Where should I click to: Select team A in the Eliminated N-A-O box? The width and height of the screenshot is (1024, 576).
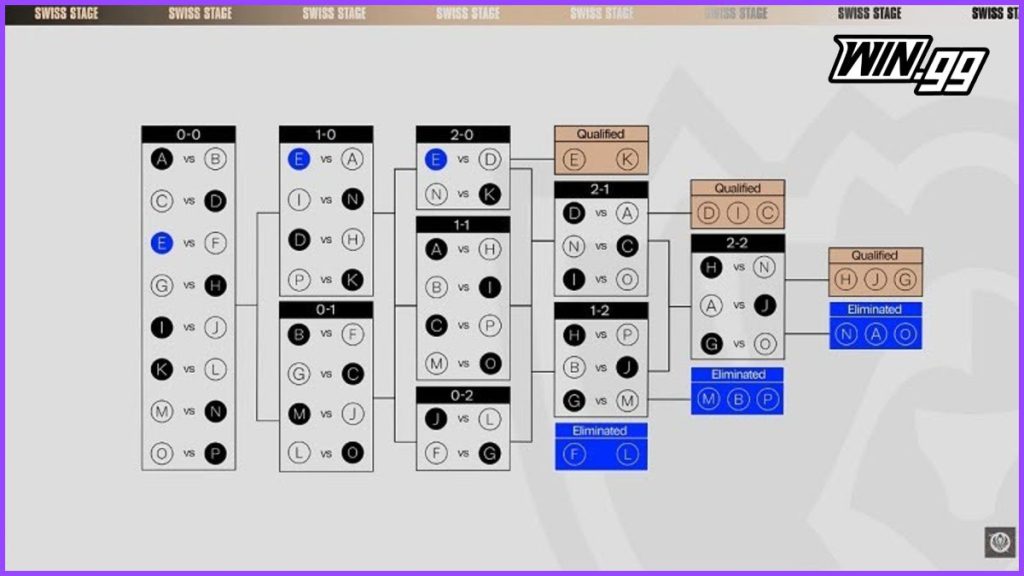pyautogui.click(x=875, y=334)
